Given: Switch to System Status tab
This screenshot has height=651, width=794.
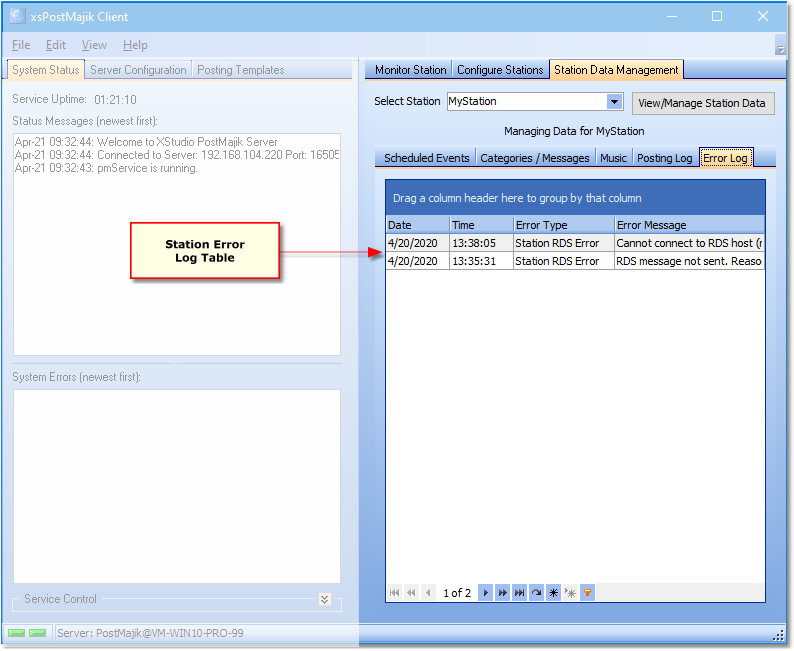Looking at the screenshot, I should 46,70.
